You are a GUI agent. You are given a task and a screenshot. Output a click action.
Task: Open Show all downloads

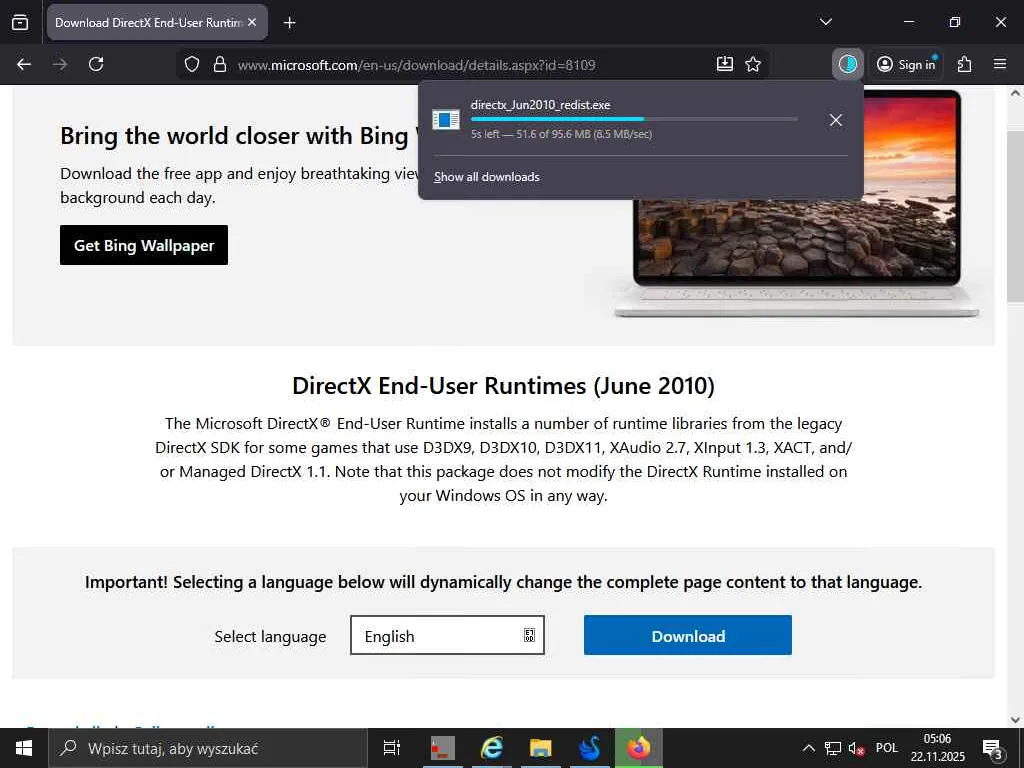click(487, 177)
